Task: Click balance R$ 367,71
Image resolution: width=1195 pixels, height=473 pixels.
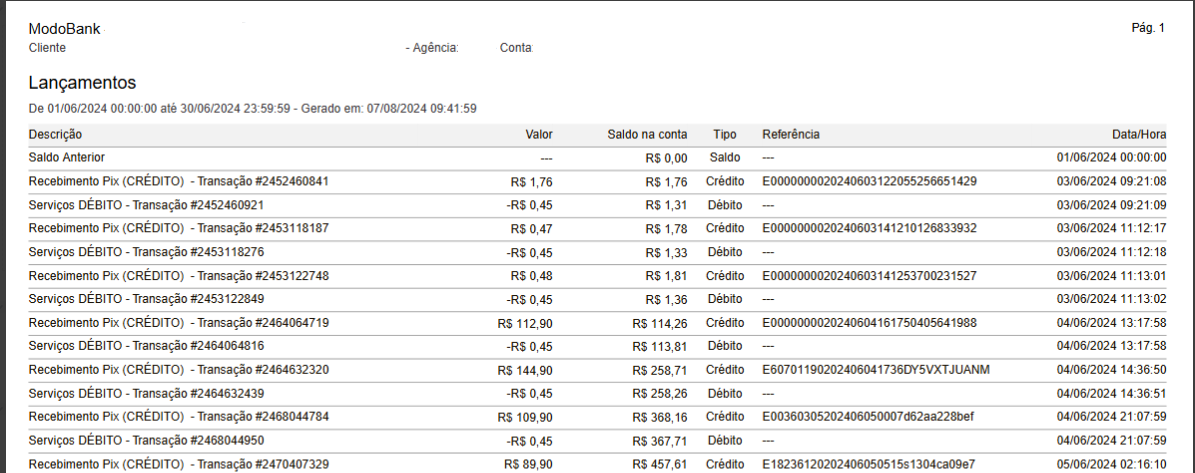Action: click(x=660, y=441)
